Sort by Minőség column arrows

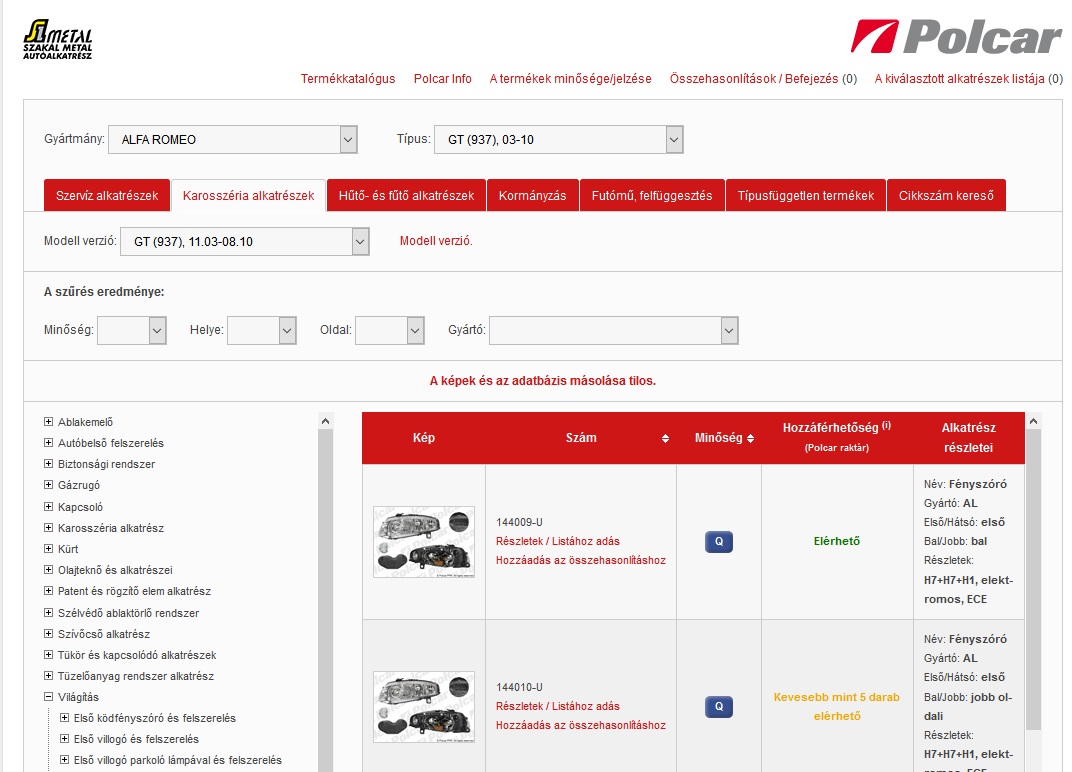tap(750, 438)
